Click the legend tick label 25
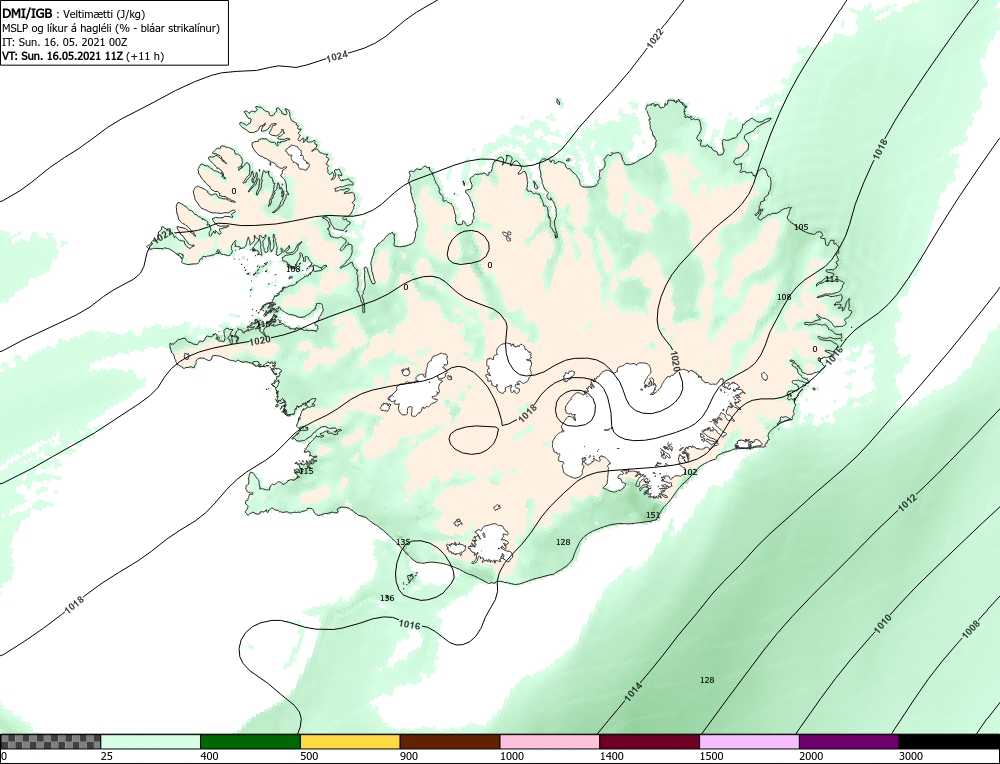 pos(106,756)
